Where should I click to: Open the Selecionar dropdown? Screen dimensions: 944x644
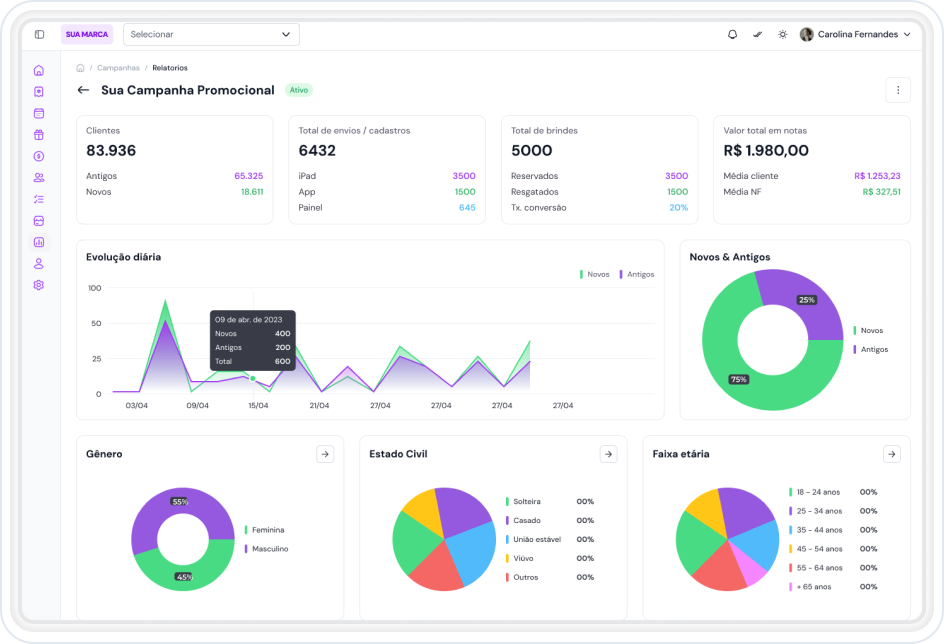click(211, 34)
